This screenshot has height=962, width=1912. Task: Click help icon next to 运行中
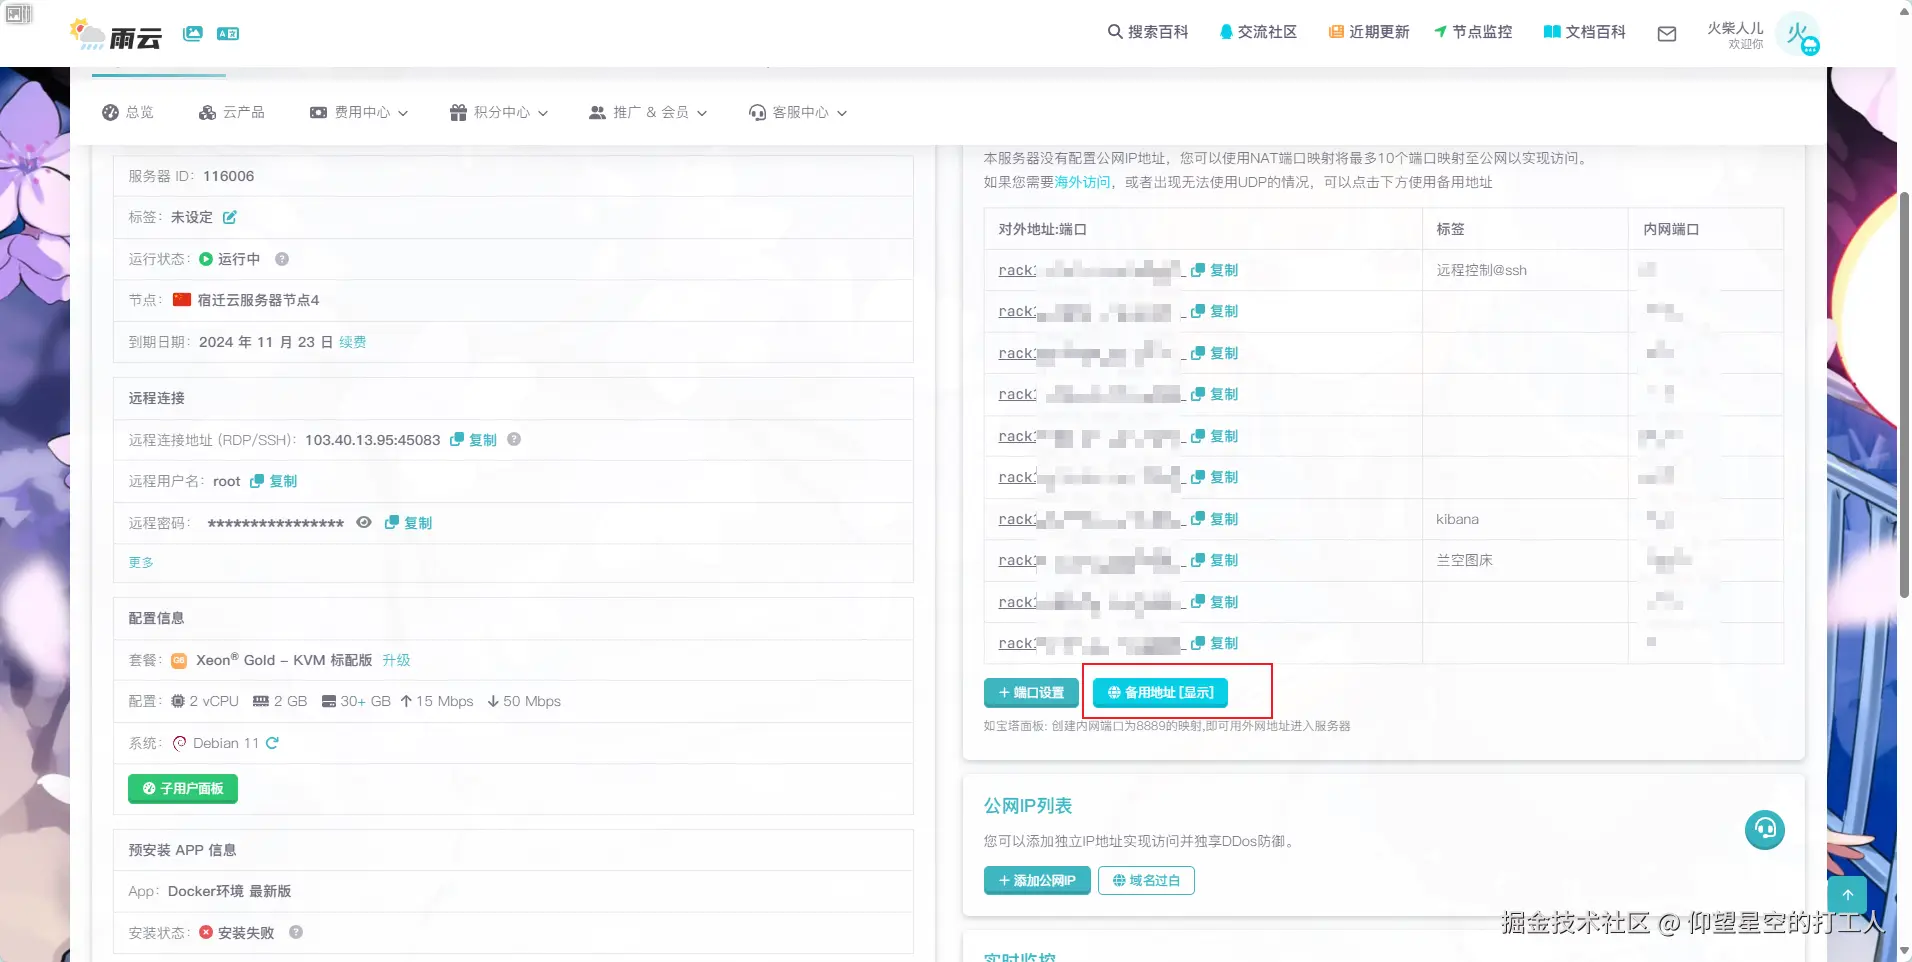pyautogui.click(x=282, y=259)
